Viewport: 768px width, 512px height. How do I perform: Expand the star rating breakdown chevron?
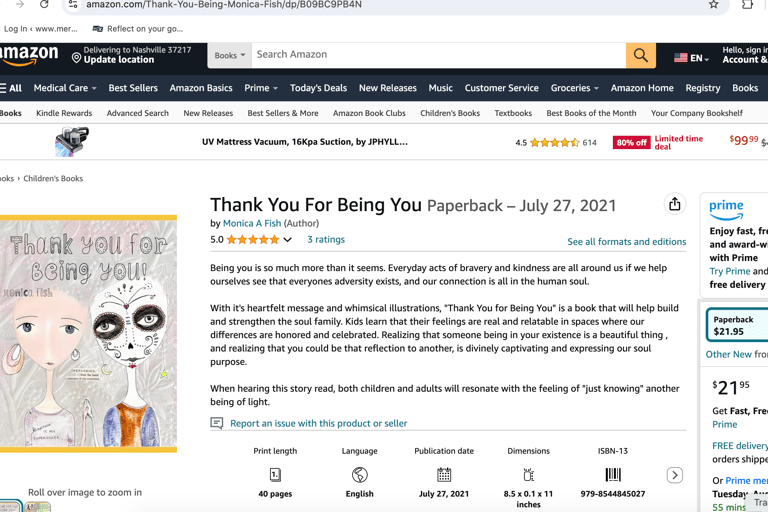[287, 240]
